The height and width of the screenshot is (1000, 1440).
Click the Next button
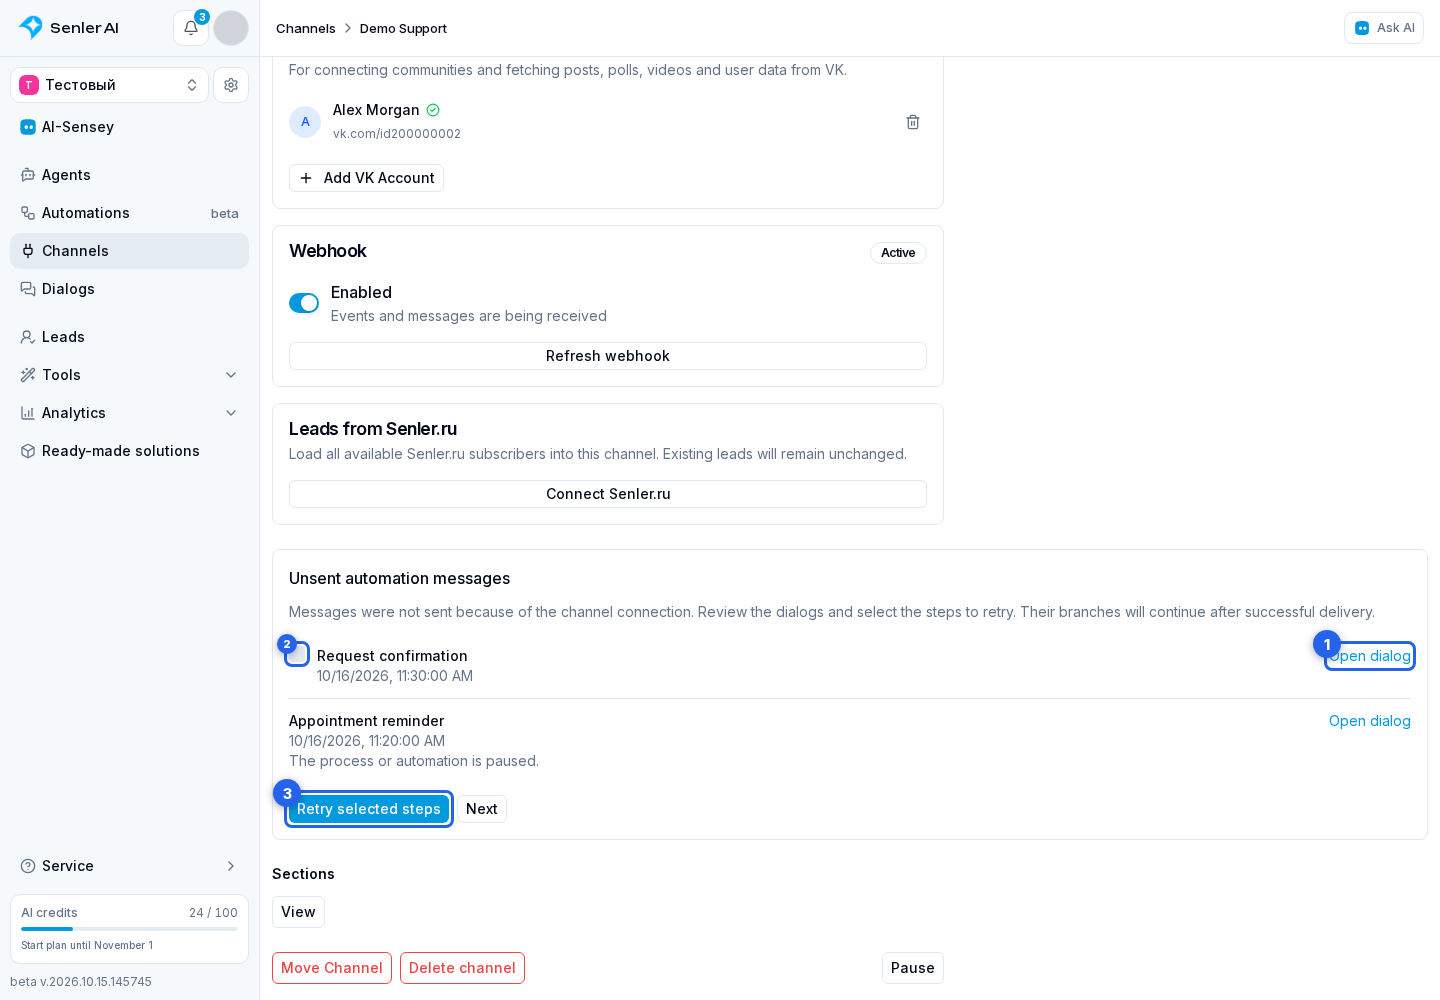tap(482, 809)
